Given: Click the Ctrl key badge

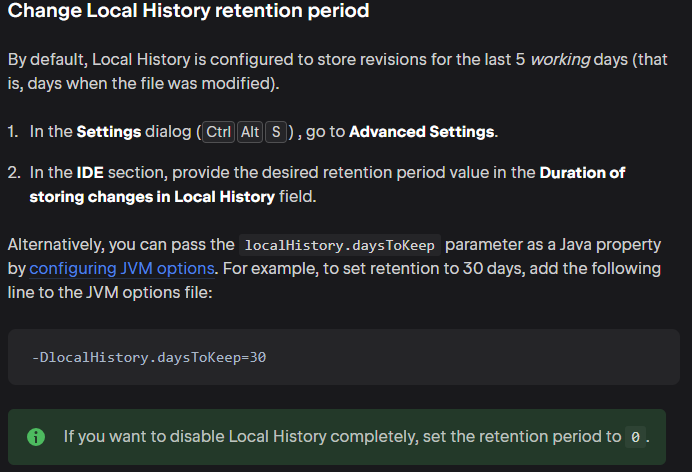Looking at the screenshot, I should point(218,132).
